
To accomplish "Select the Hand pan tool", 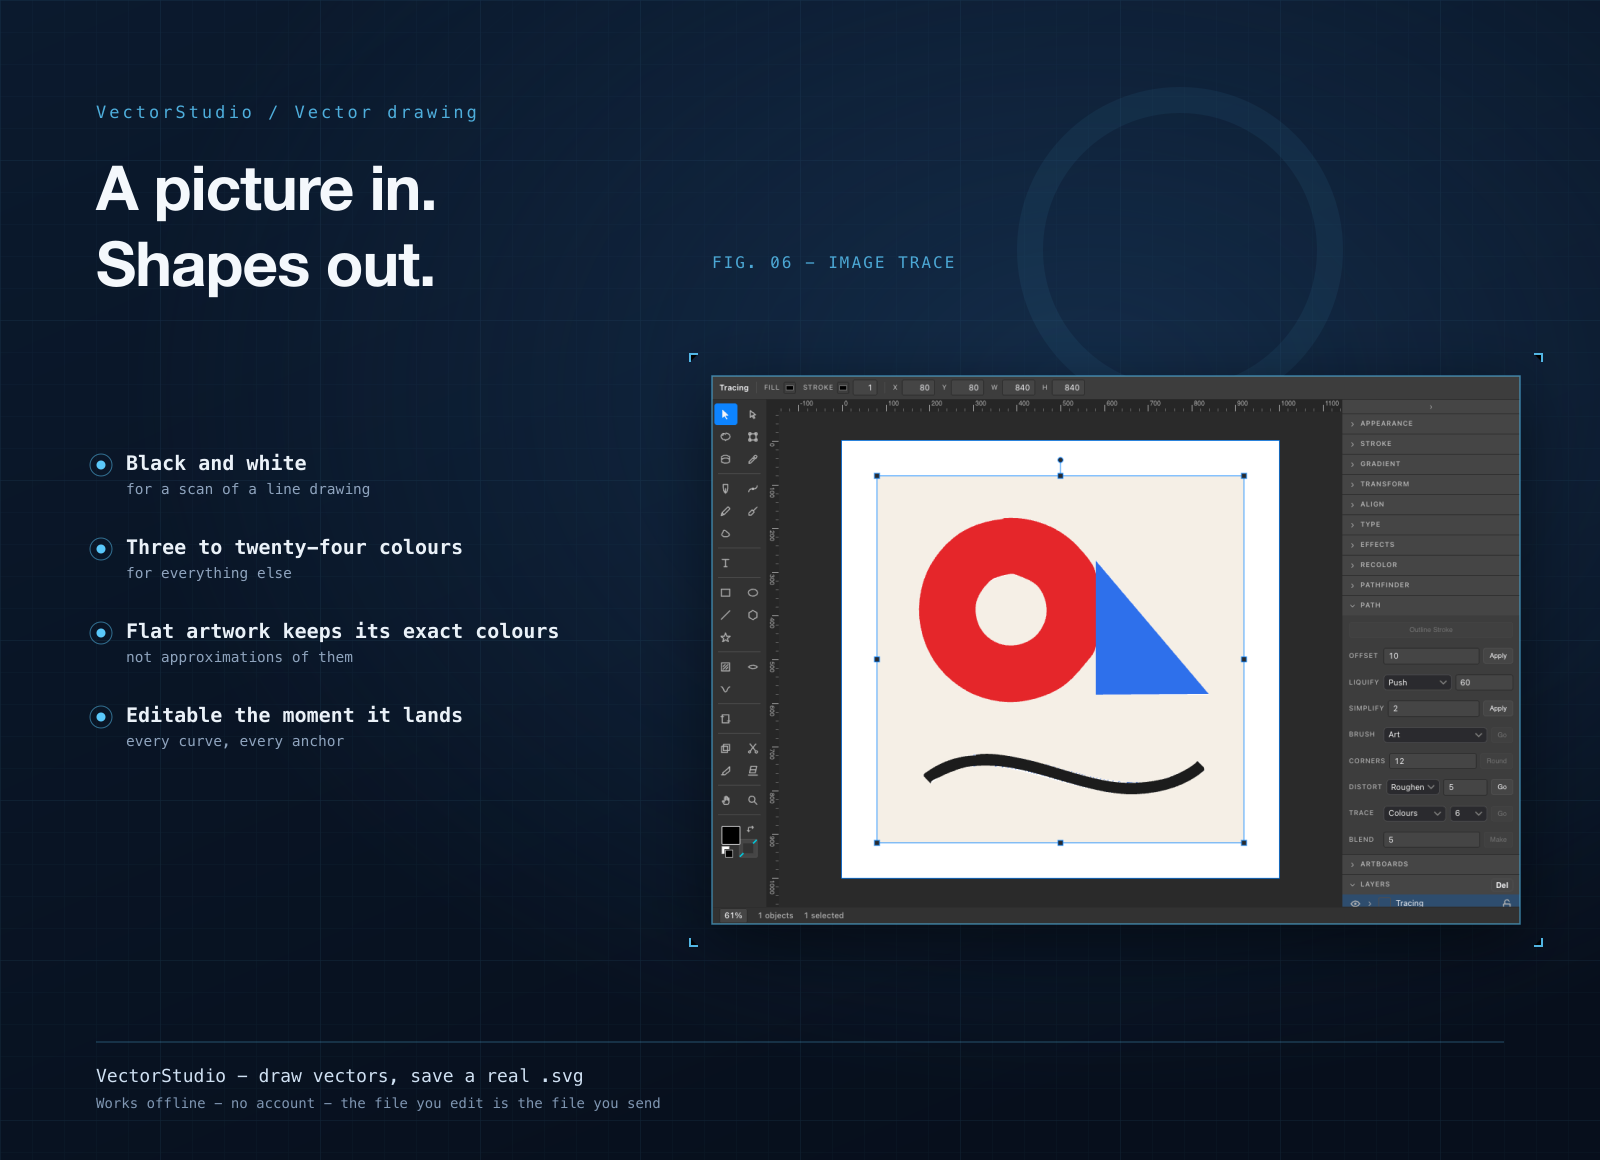I will pyautogui.click(x=726, y=800).
